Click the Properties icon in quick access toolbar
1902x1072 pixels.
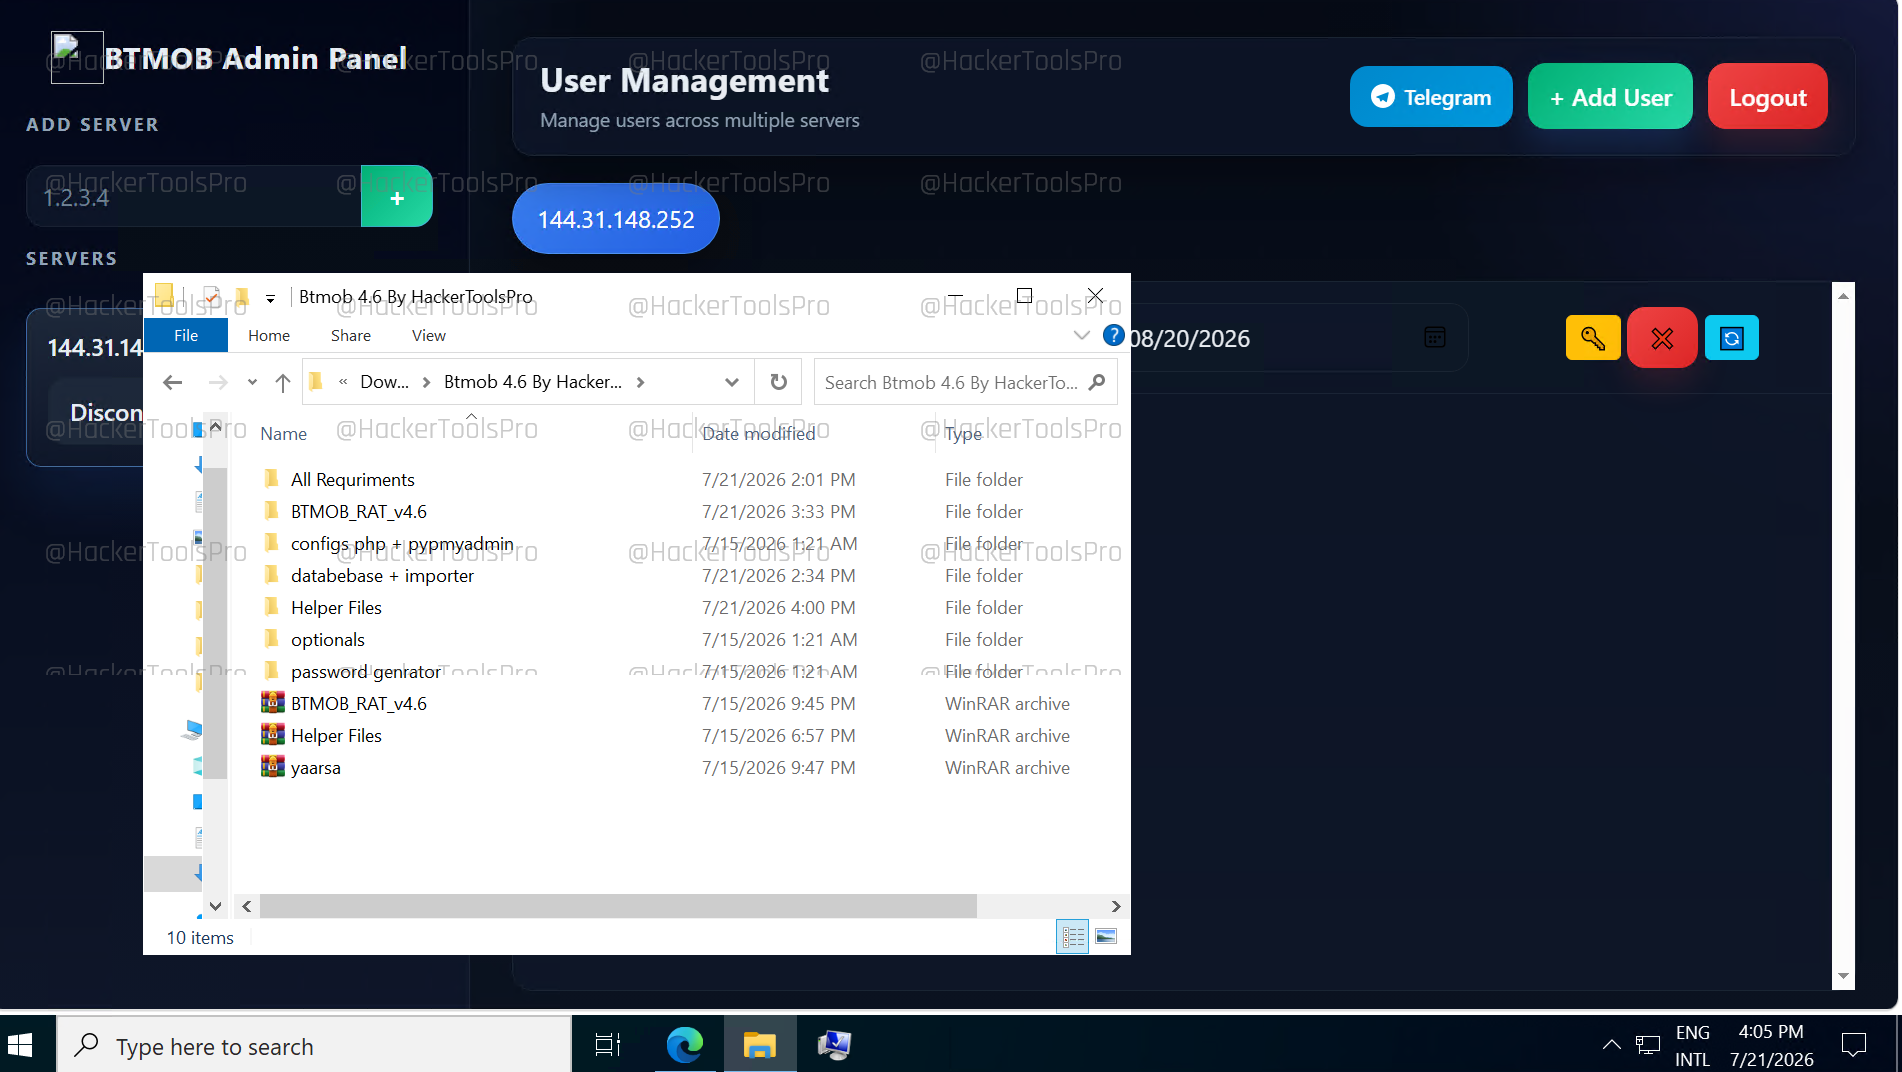(211, 297)
